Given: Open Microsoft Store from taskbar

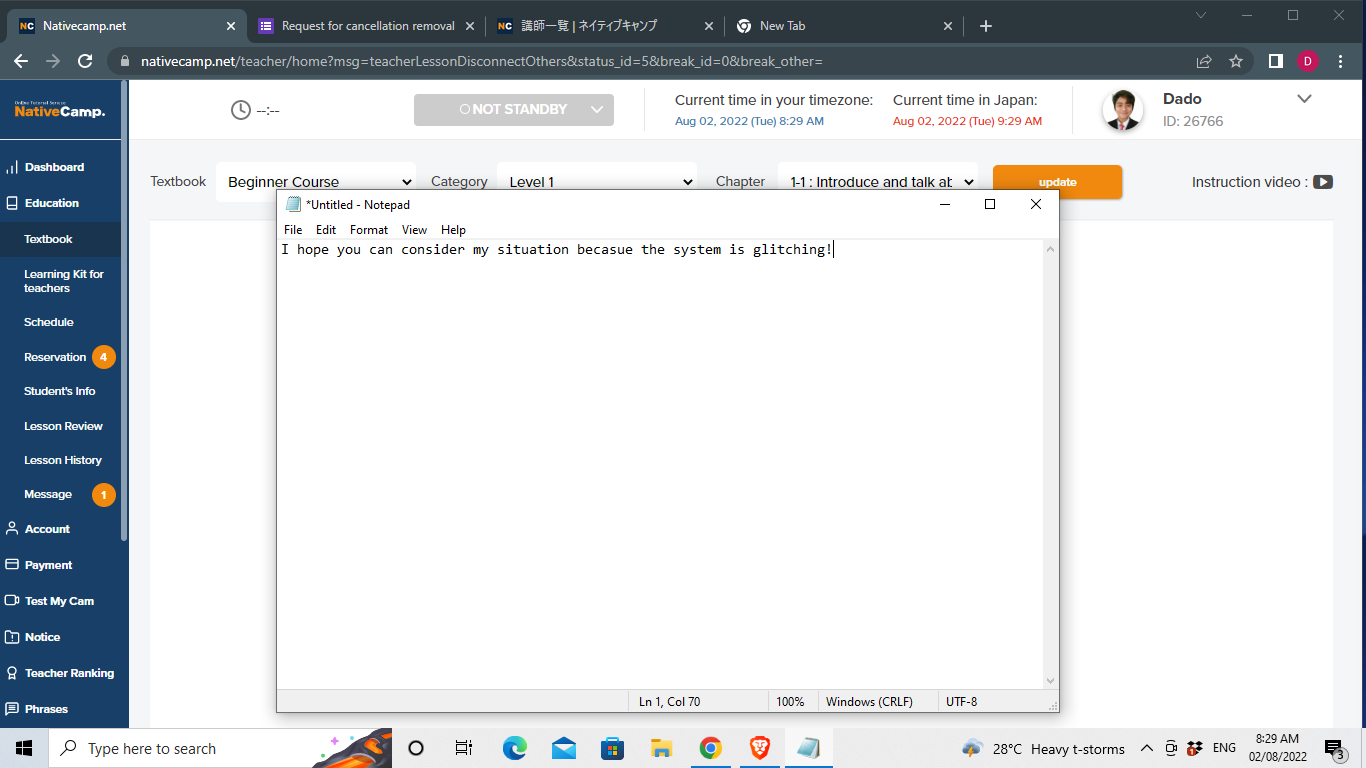Looking at the screenshot, I should 612,748.
